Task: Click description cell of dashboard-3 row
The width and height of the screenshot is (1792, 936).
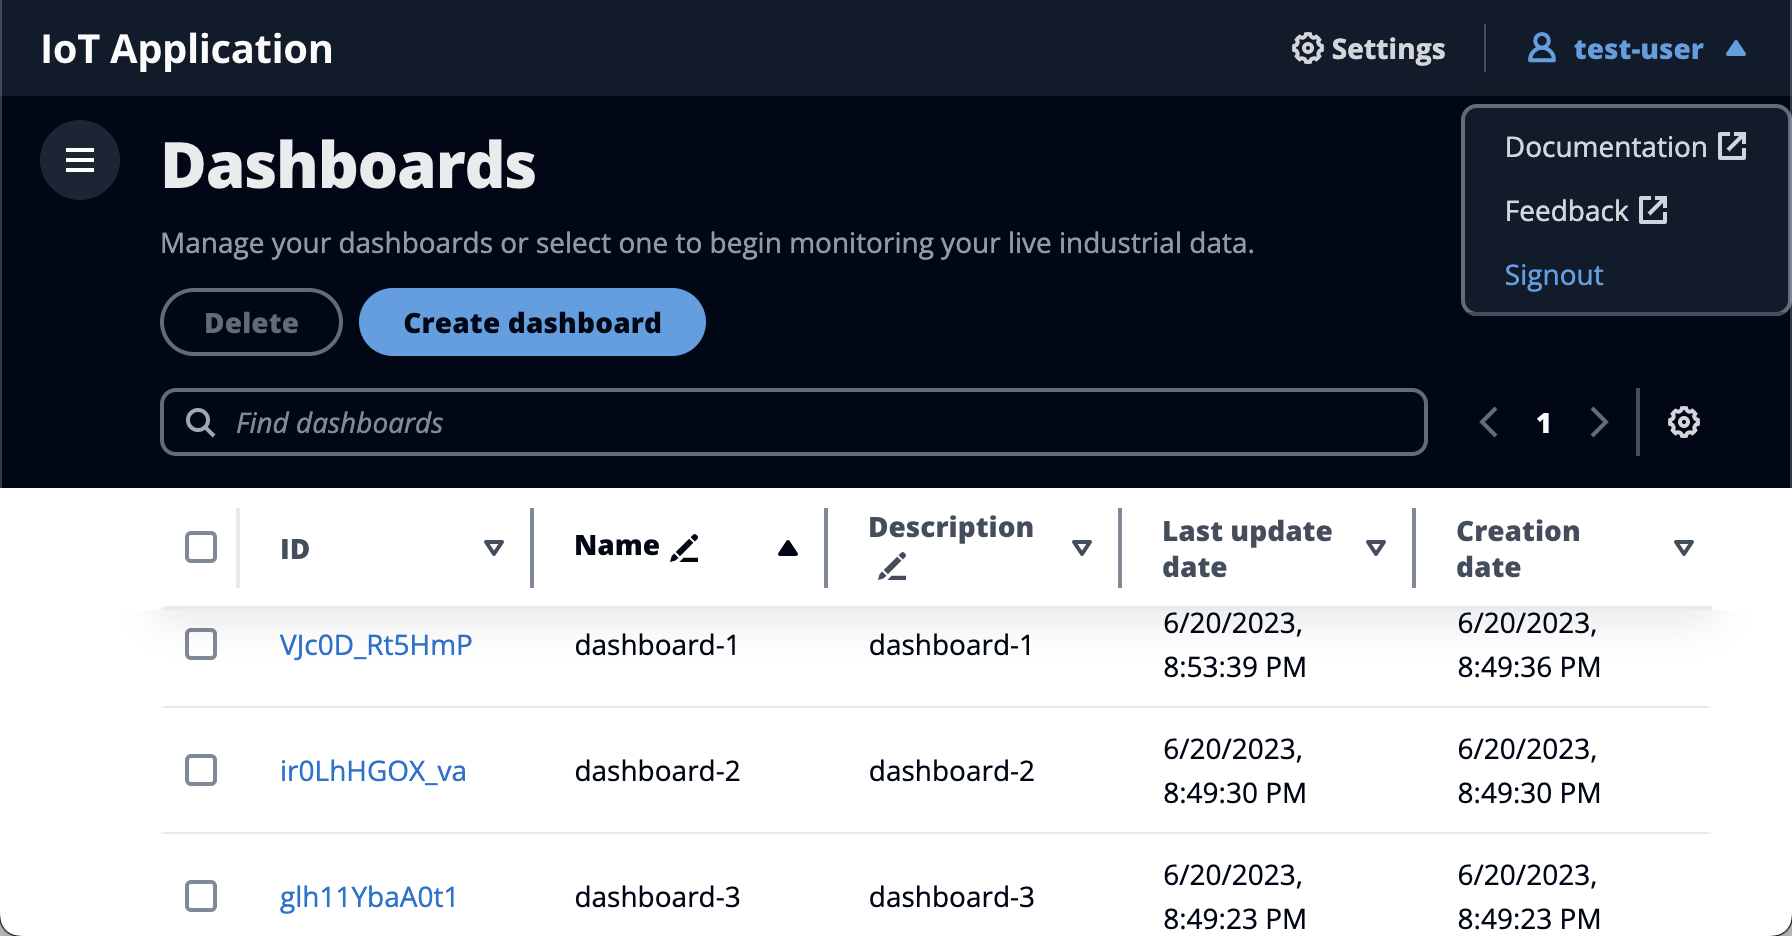Action: pos(951,897)
